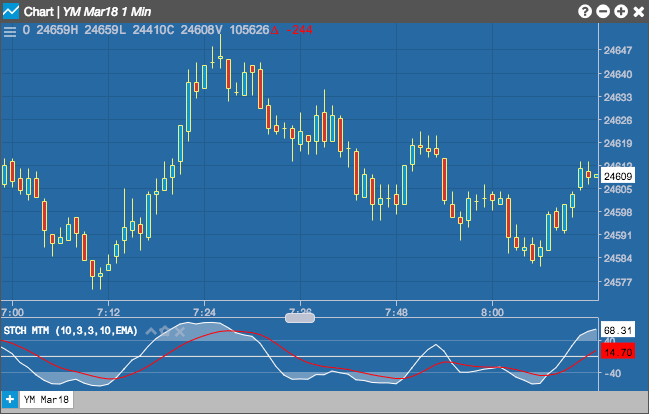Add a new tab with plus button
This screenshot has height=414, width=649.
[x=10, y=400]
